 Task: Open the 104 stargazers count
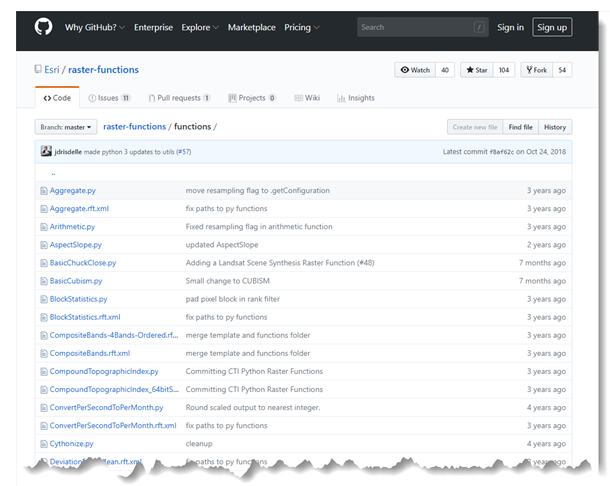(504, 70)
